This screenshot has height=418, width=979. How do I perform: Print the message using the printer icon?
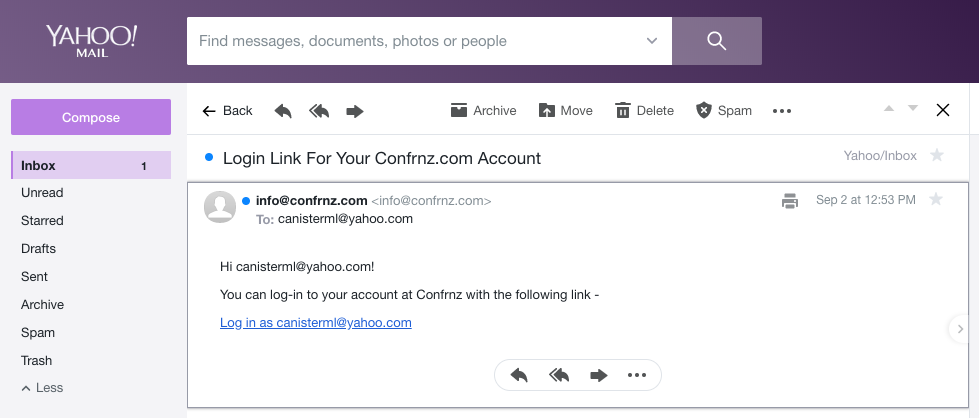coord(790,201)
